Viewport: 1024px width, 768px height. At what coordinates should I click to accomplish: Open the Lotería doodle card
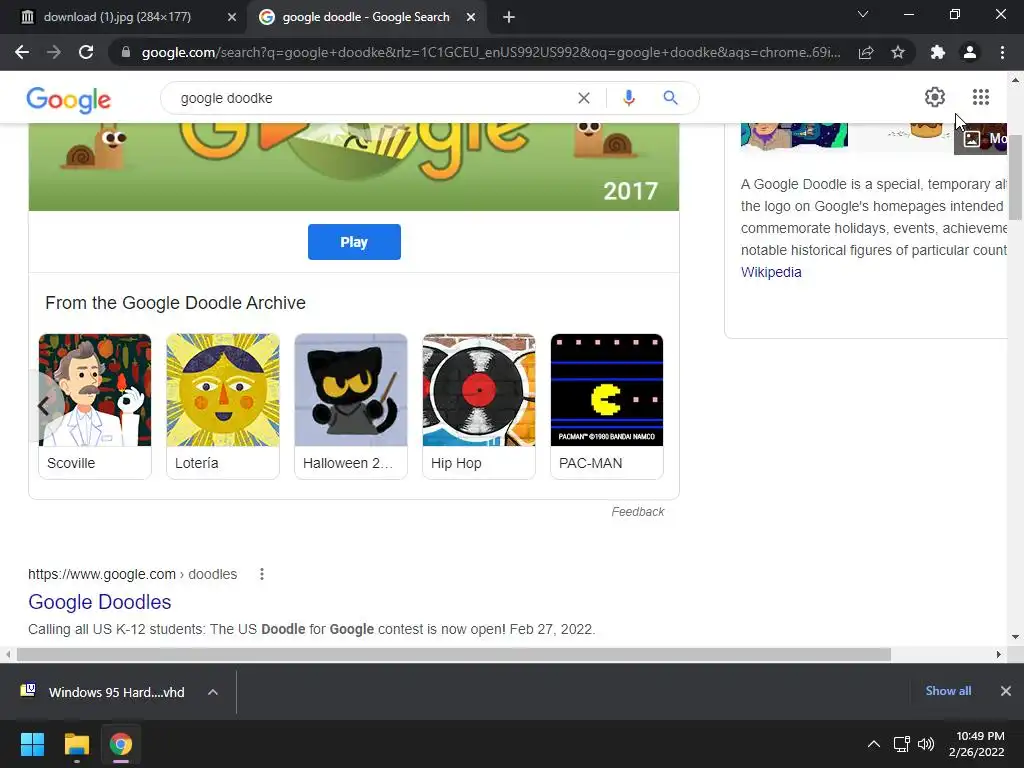click(x=223, y=406)
